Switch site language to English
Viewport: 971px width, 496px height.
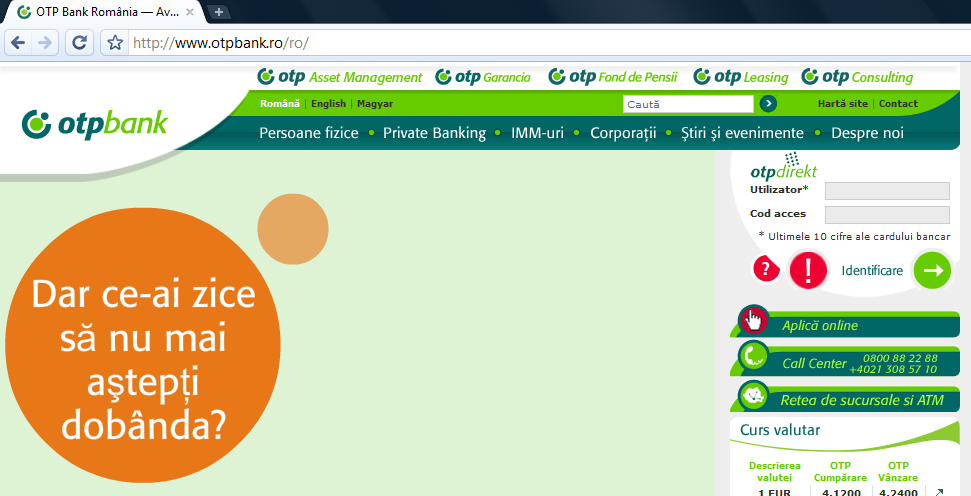click(328, 104)
